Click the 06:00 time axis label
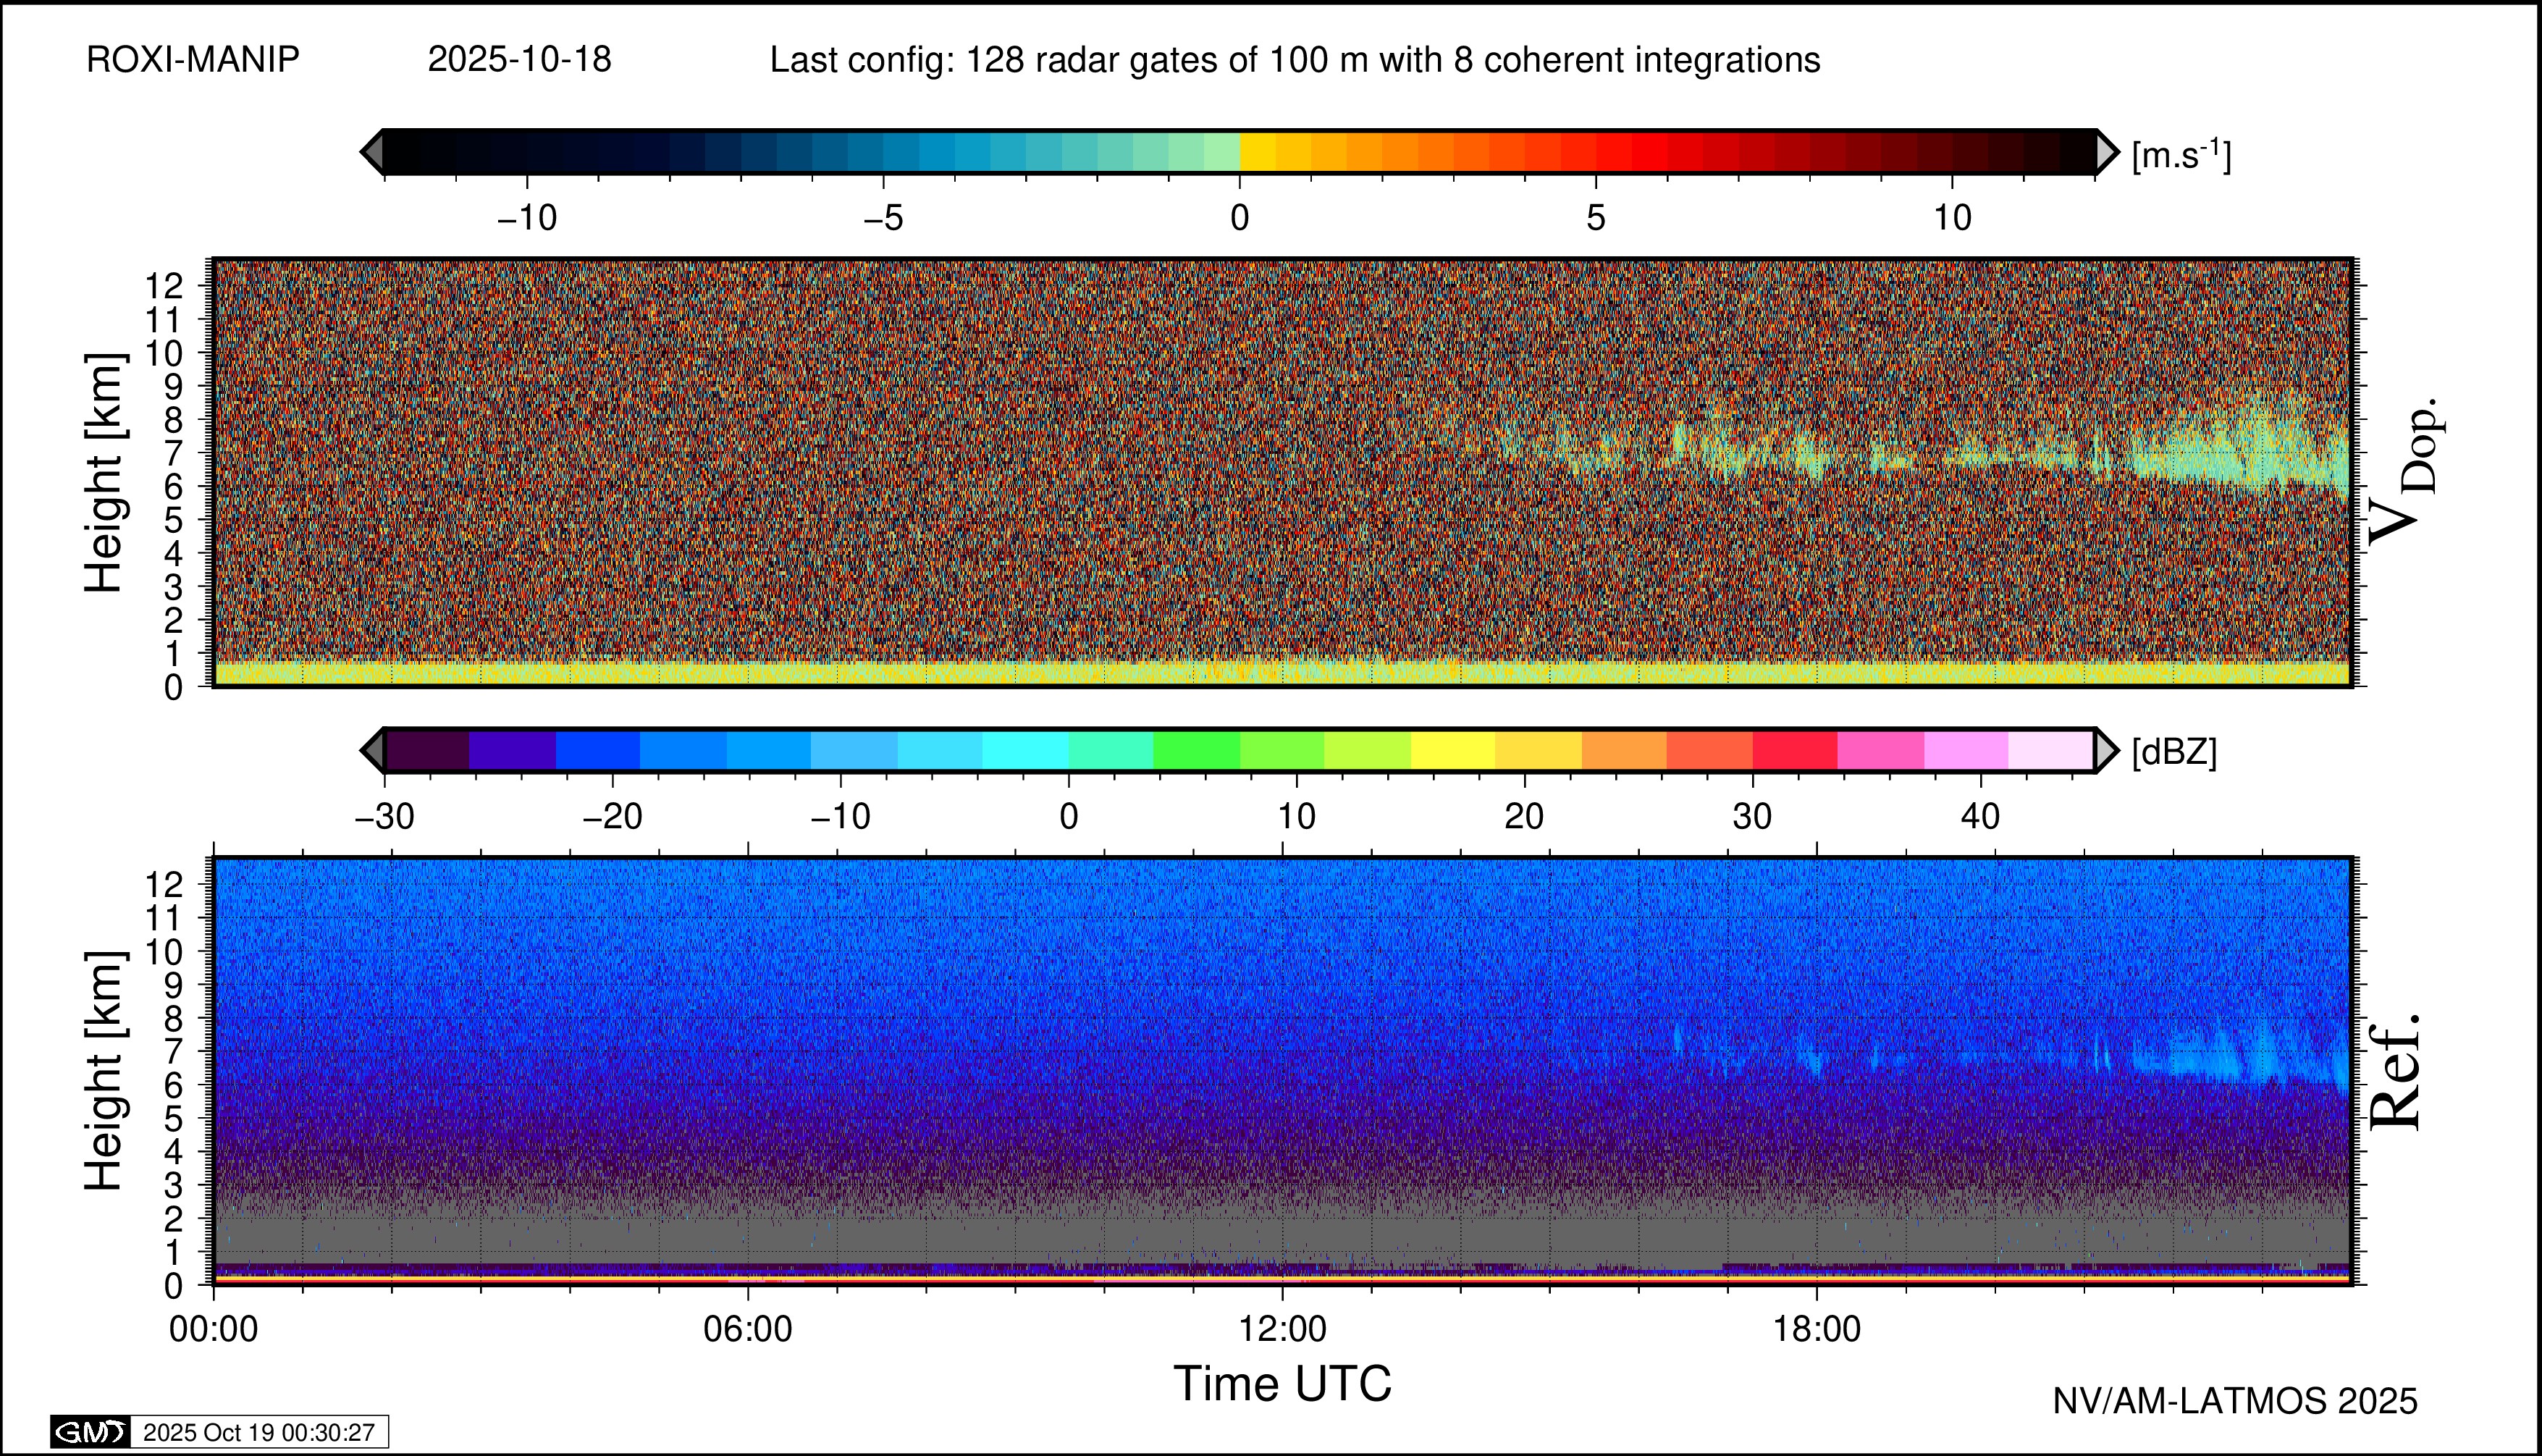The height and width of the screenshot is (1456, 2542). 747,1329
